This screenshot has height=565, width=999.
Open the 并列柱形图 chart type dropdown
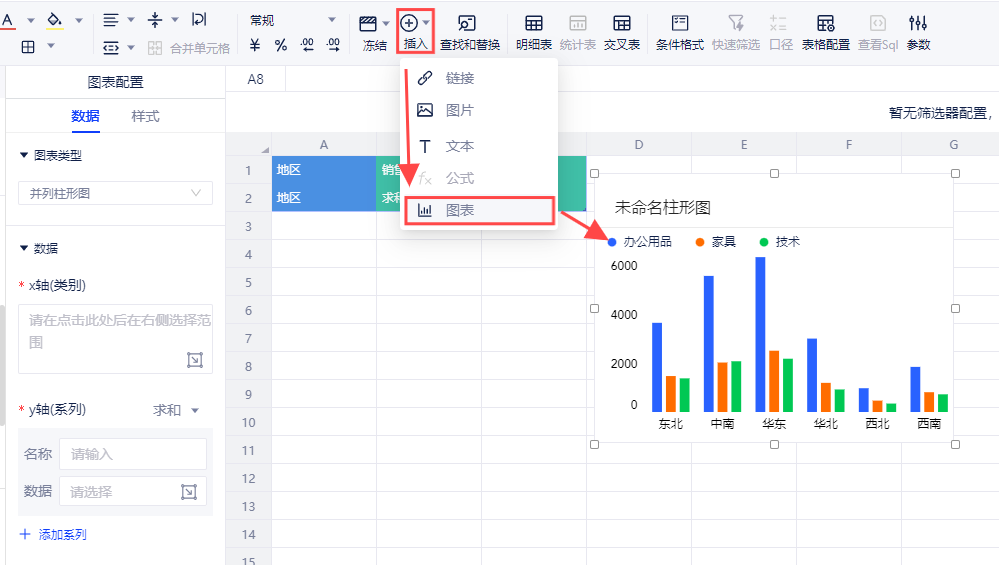click(115, 193)
